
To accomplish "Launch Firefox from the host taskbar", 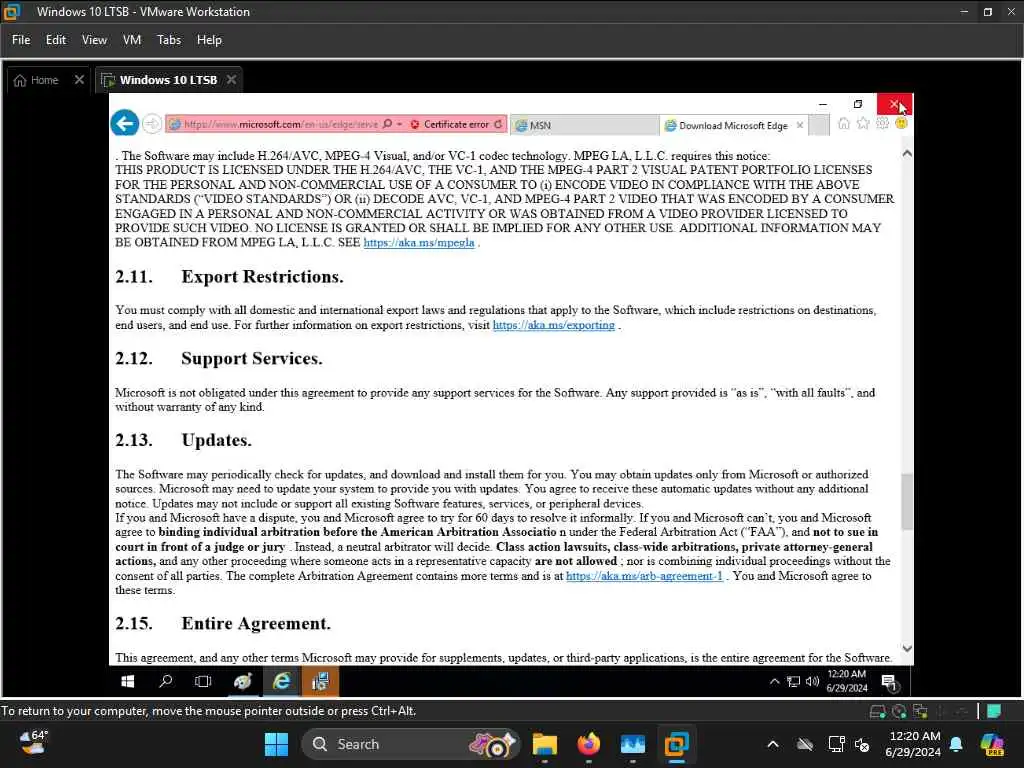I will pyautogui.click(x=588, y=744).
